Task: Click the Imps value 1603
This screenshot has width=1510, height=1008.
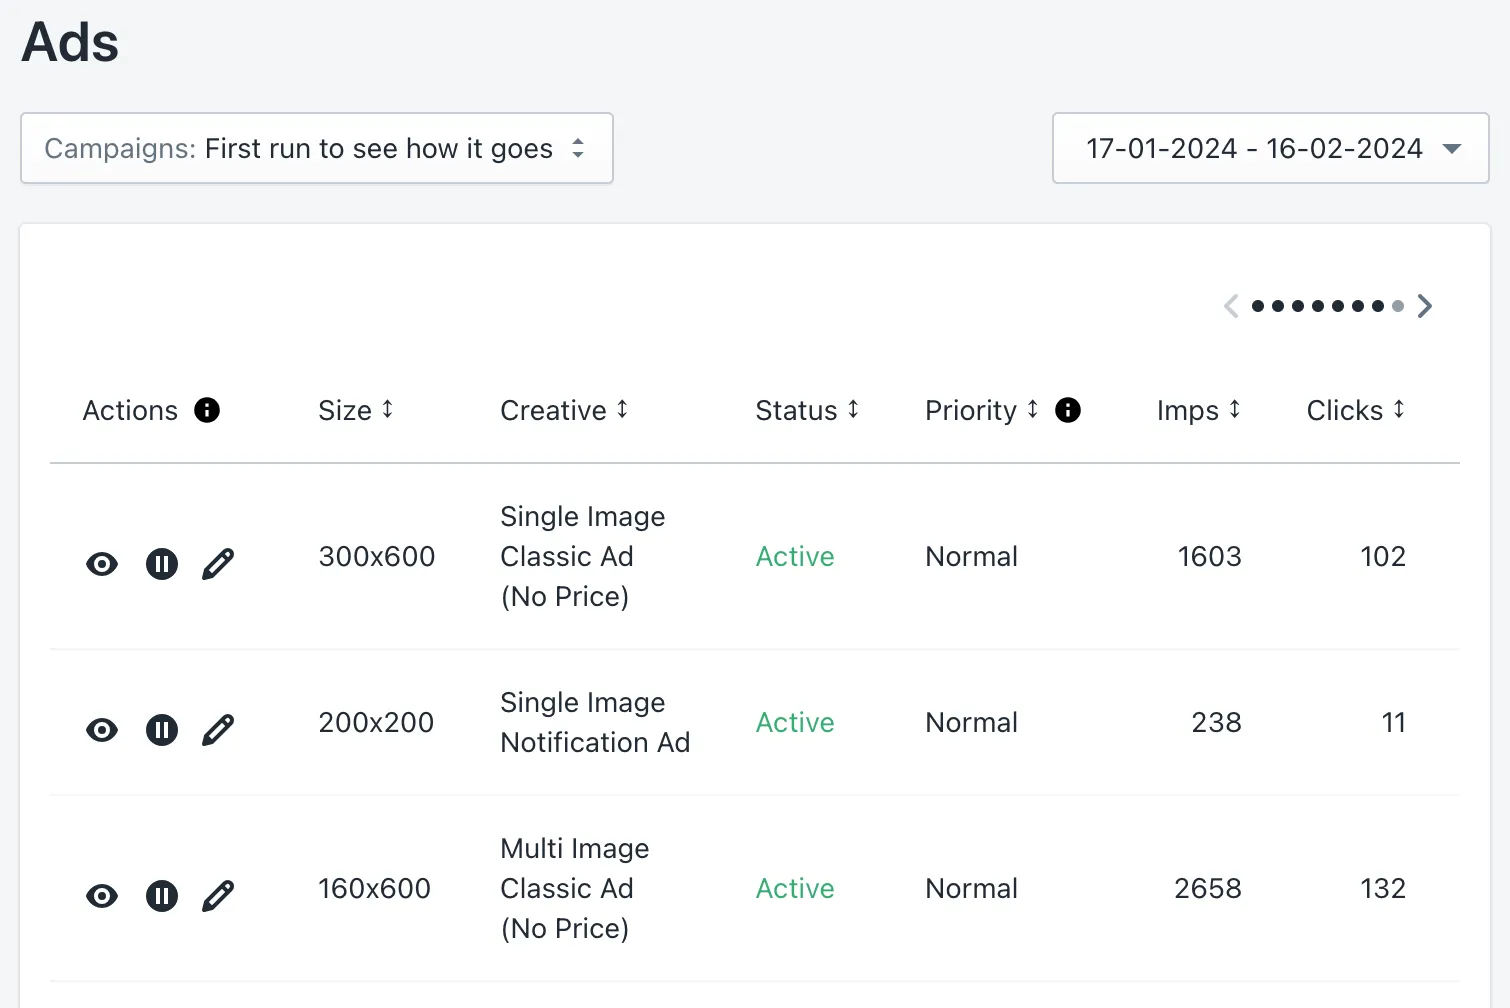Action: [x=1210, y=556]
